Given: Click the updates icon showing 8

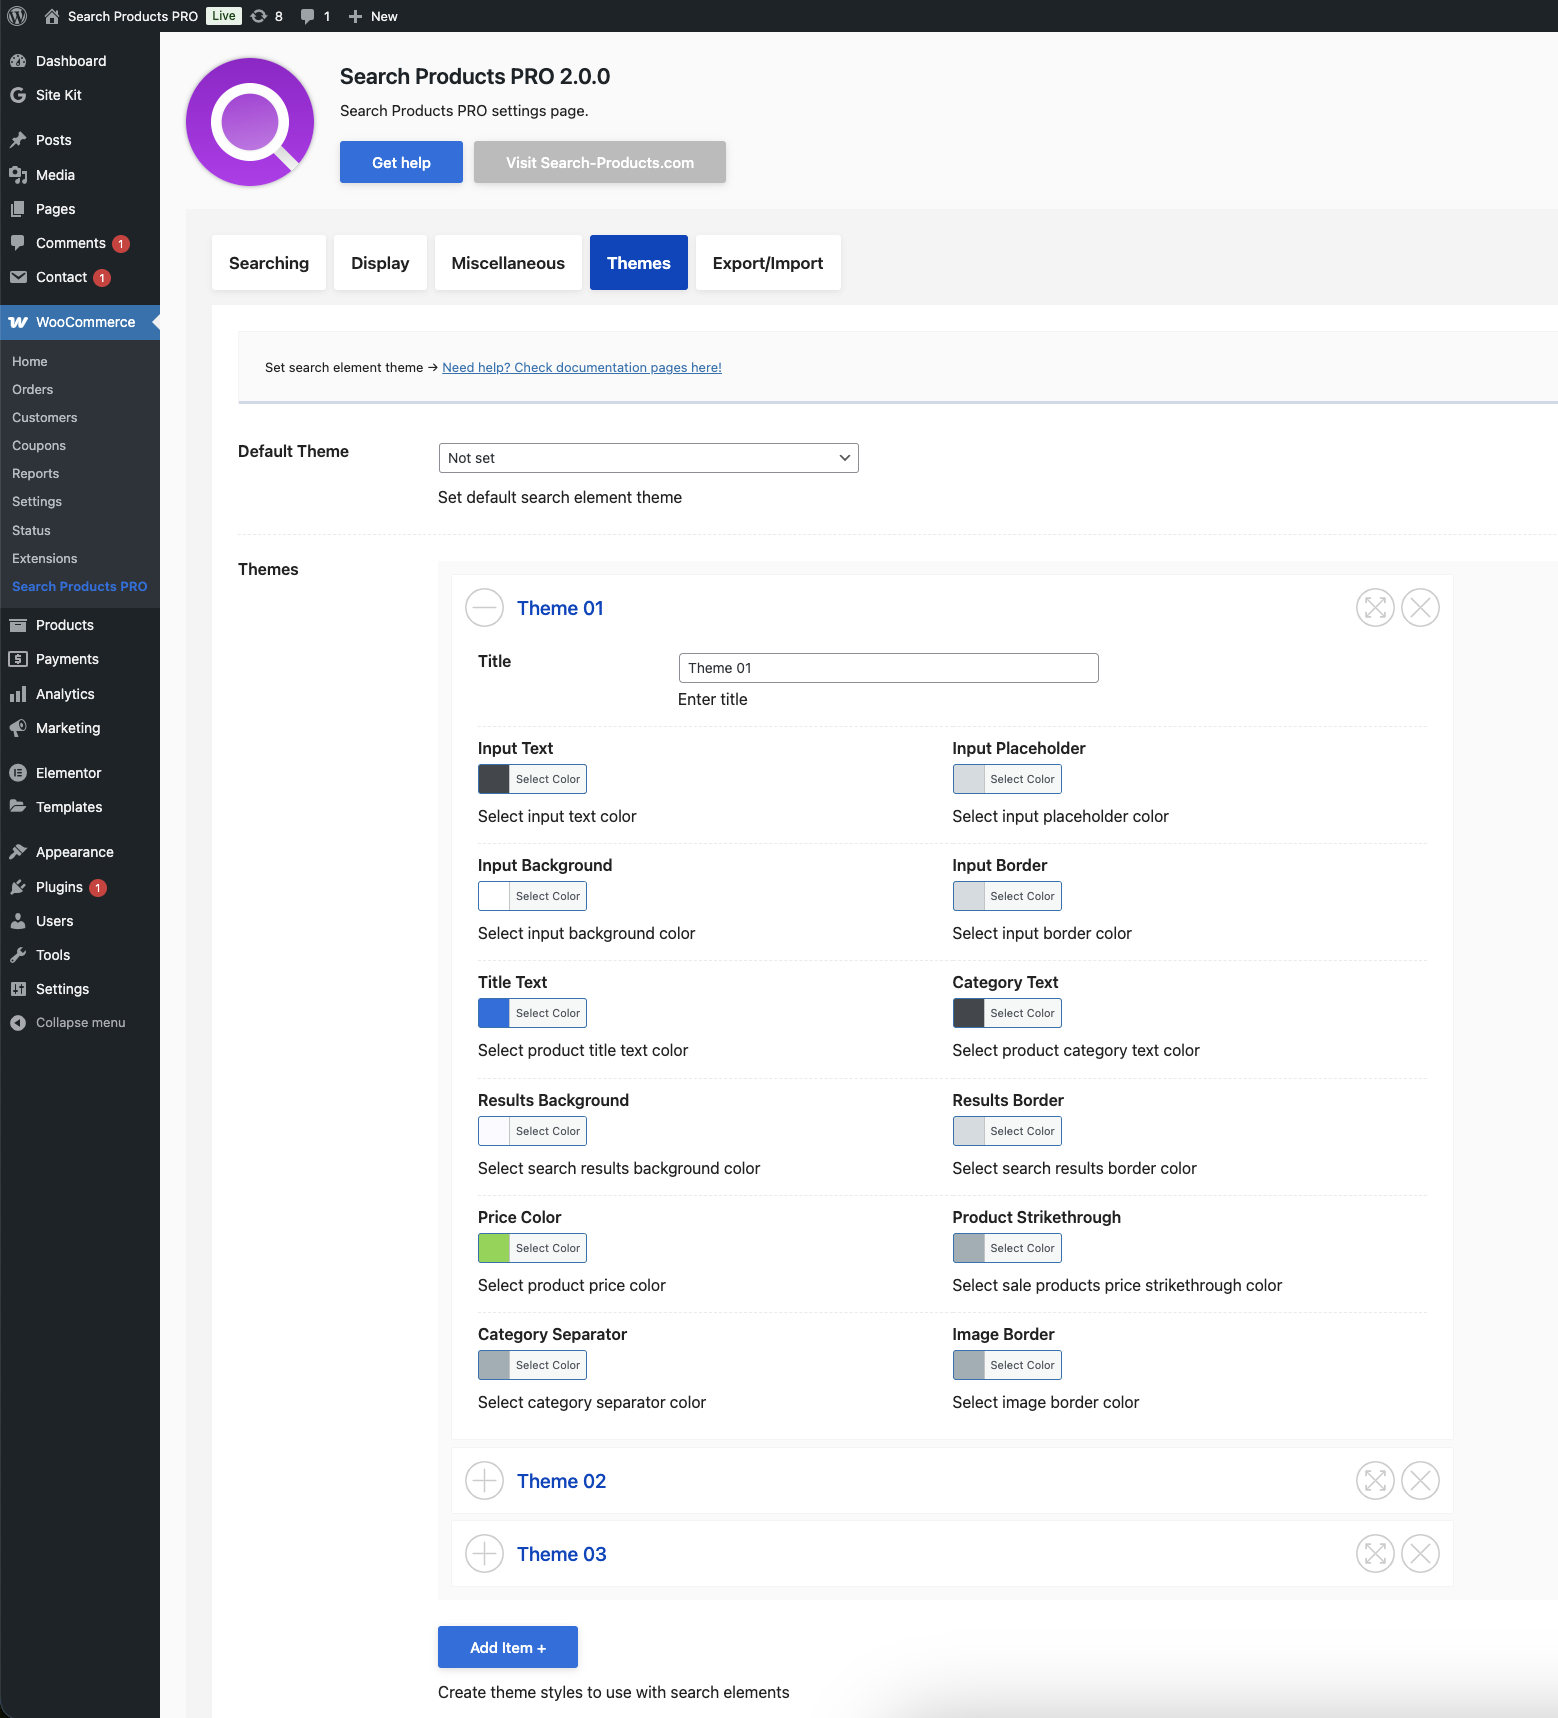Looking at the screenshot, I should point(259,16).
